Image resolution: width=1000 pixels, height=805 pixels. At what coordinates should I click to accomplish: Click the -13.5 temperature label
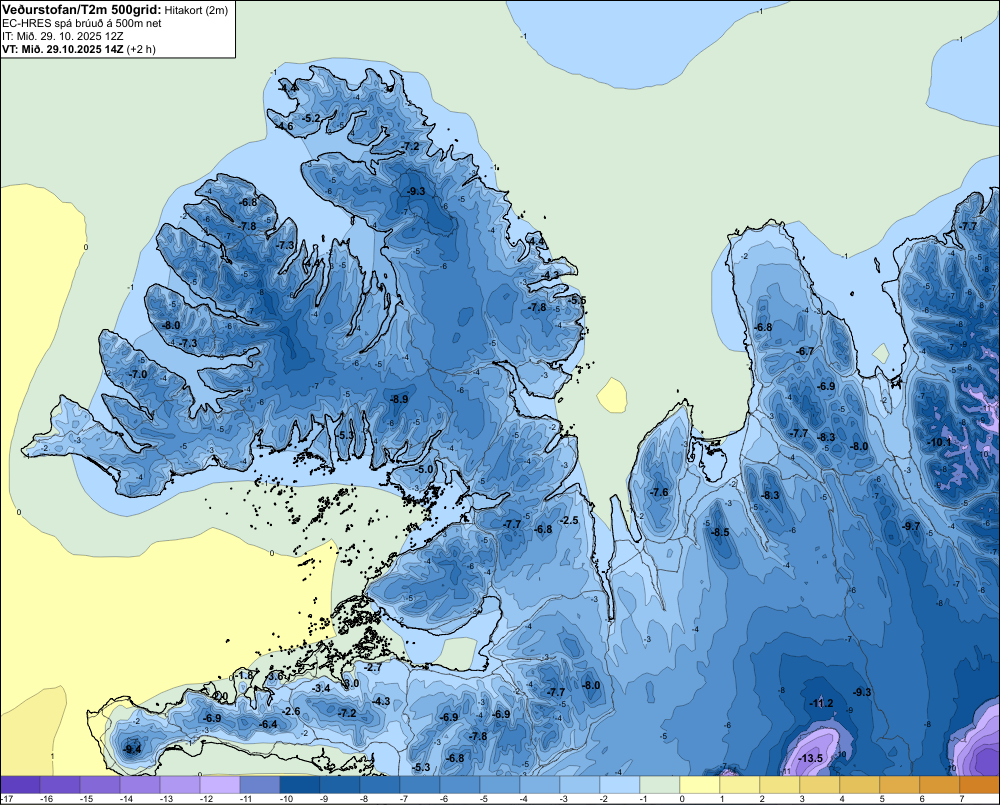click(x=811, y=758)
